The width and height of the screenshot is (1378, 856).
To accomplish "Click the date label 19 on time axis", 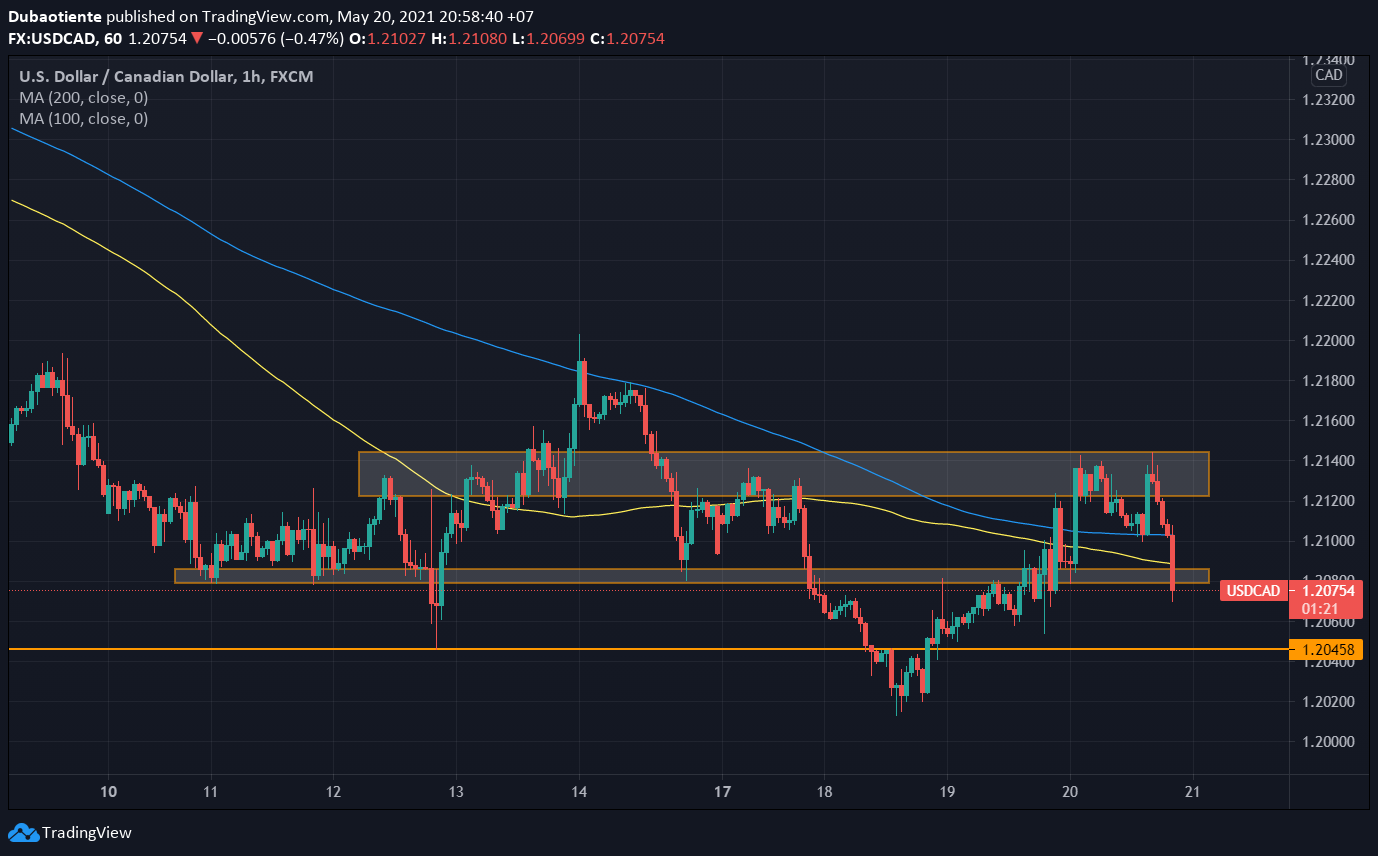I will [947, 791].
